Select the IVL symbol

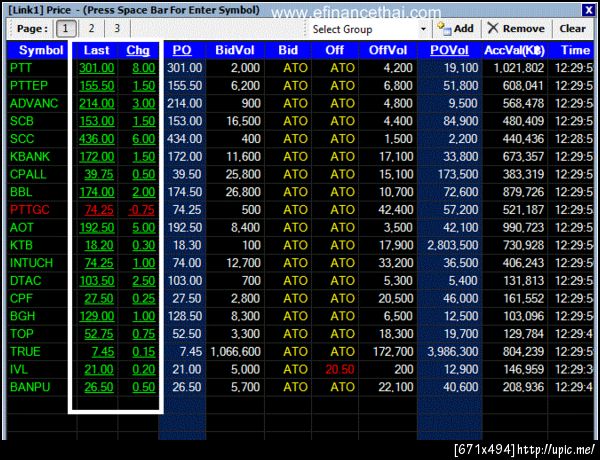(19, 369)
